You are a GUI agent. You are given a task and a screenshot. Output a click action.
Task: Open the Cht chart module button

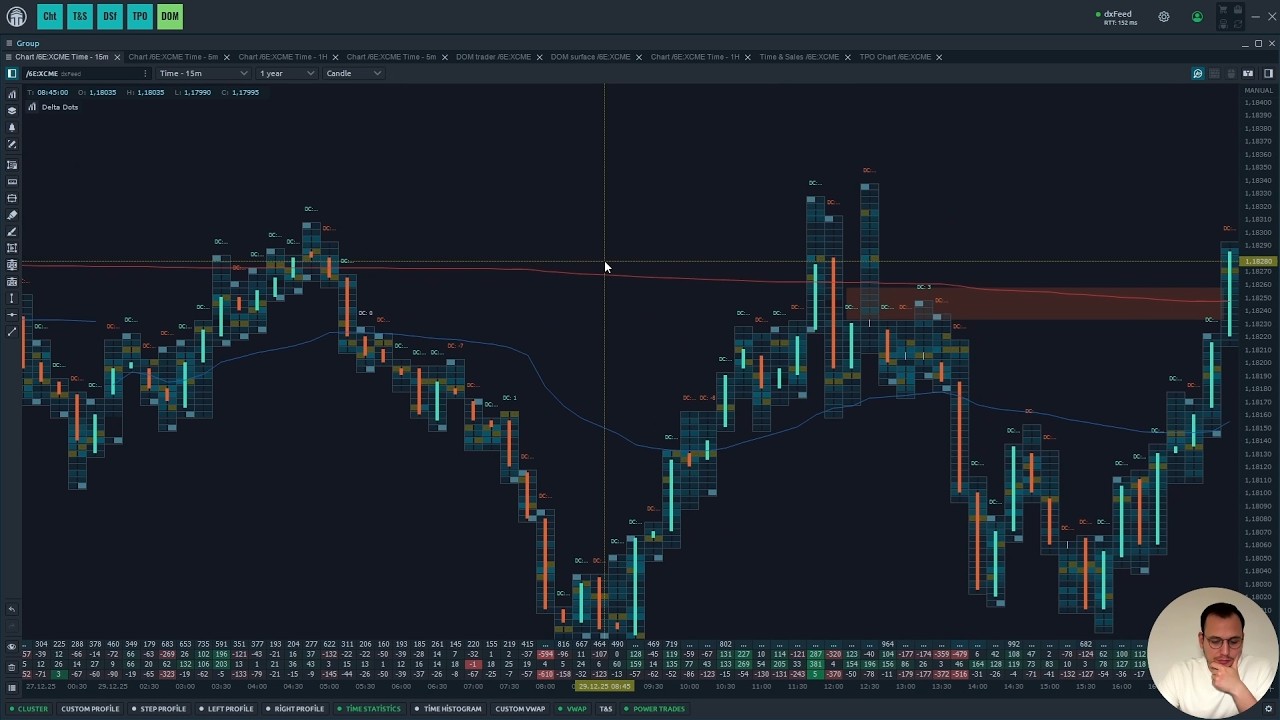point(50,16)
